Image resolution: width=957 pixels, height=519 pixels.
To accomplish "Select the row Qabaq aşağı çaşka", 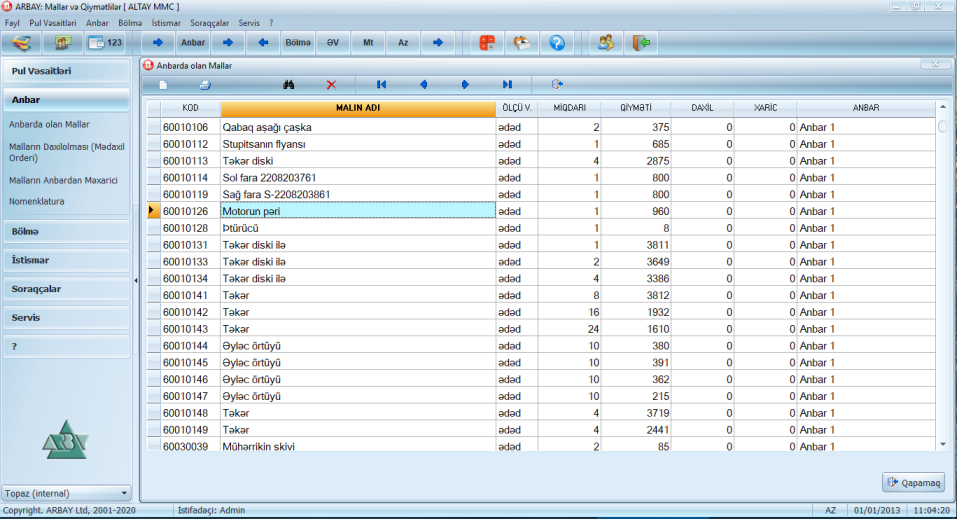I will point(541,127).
